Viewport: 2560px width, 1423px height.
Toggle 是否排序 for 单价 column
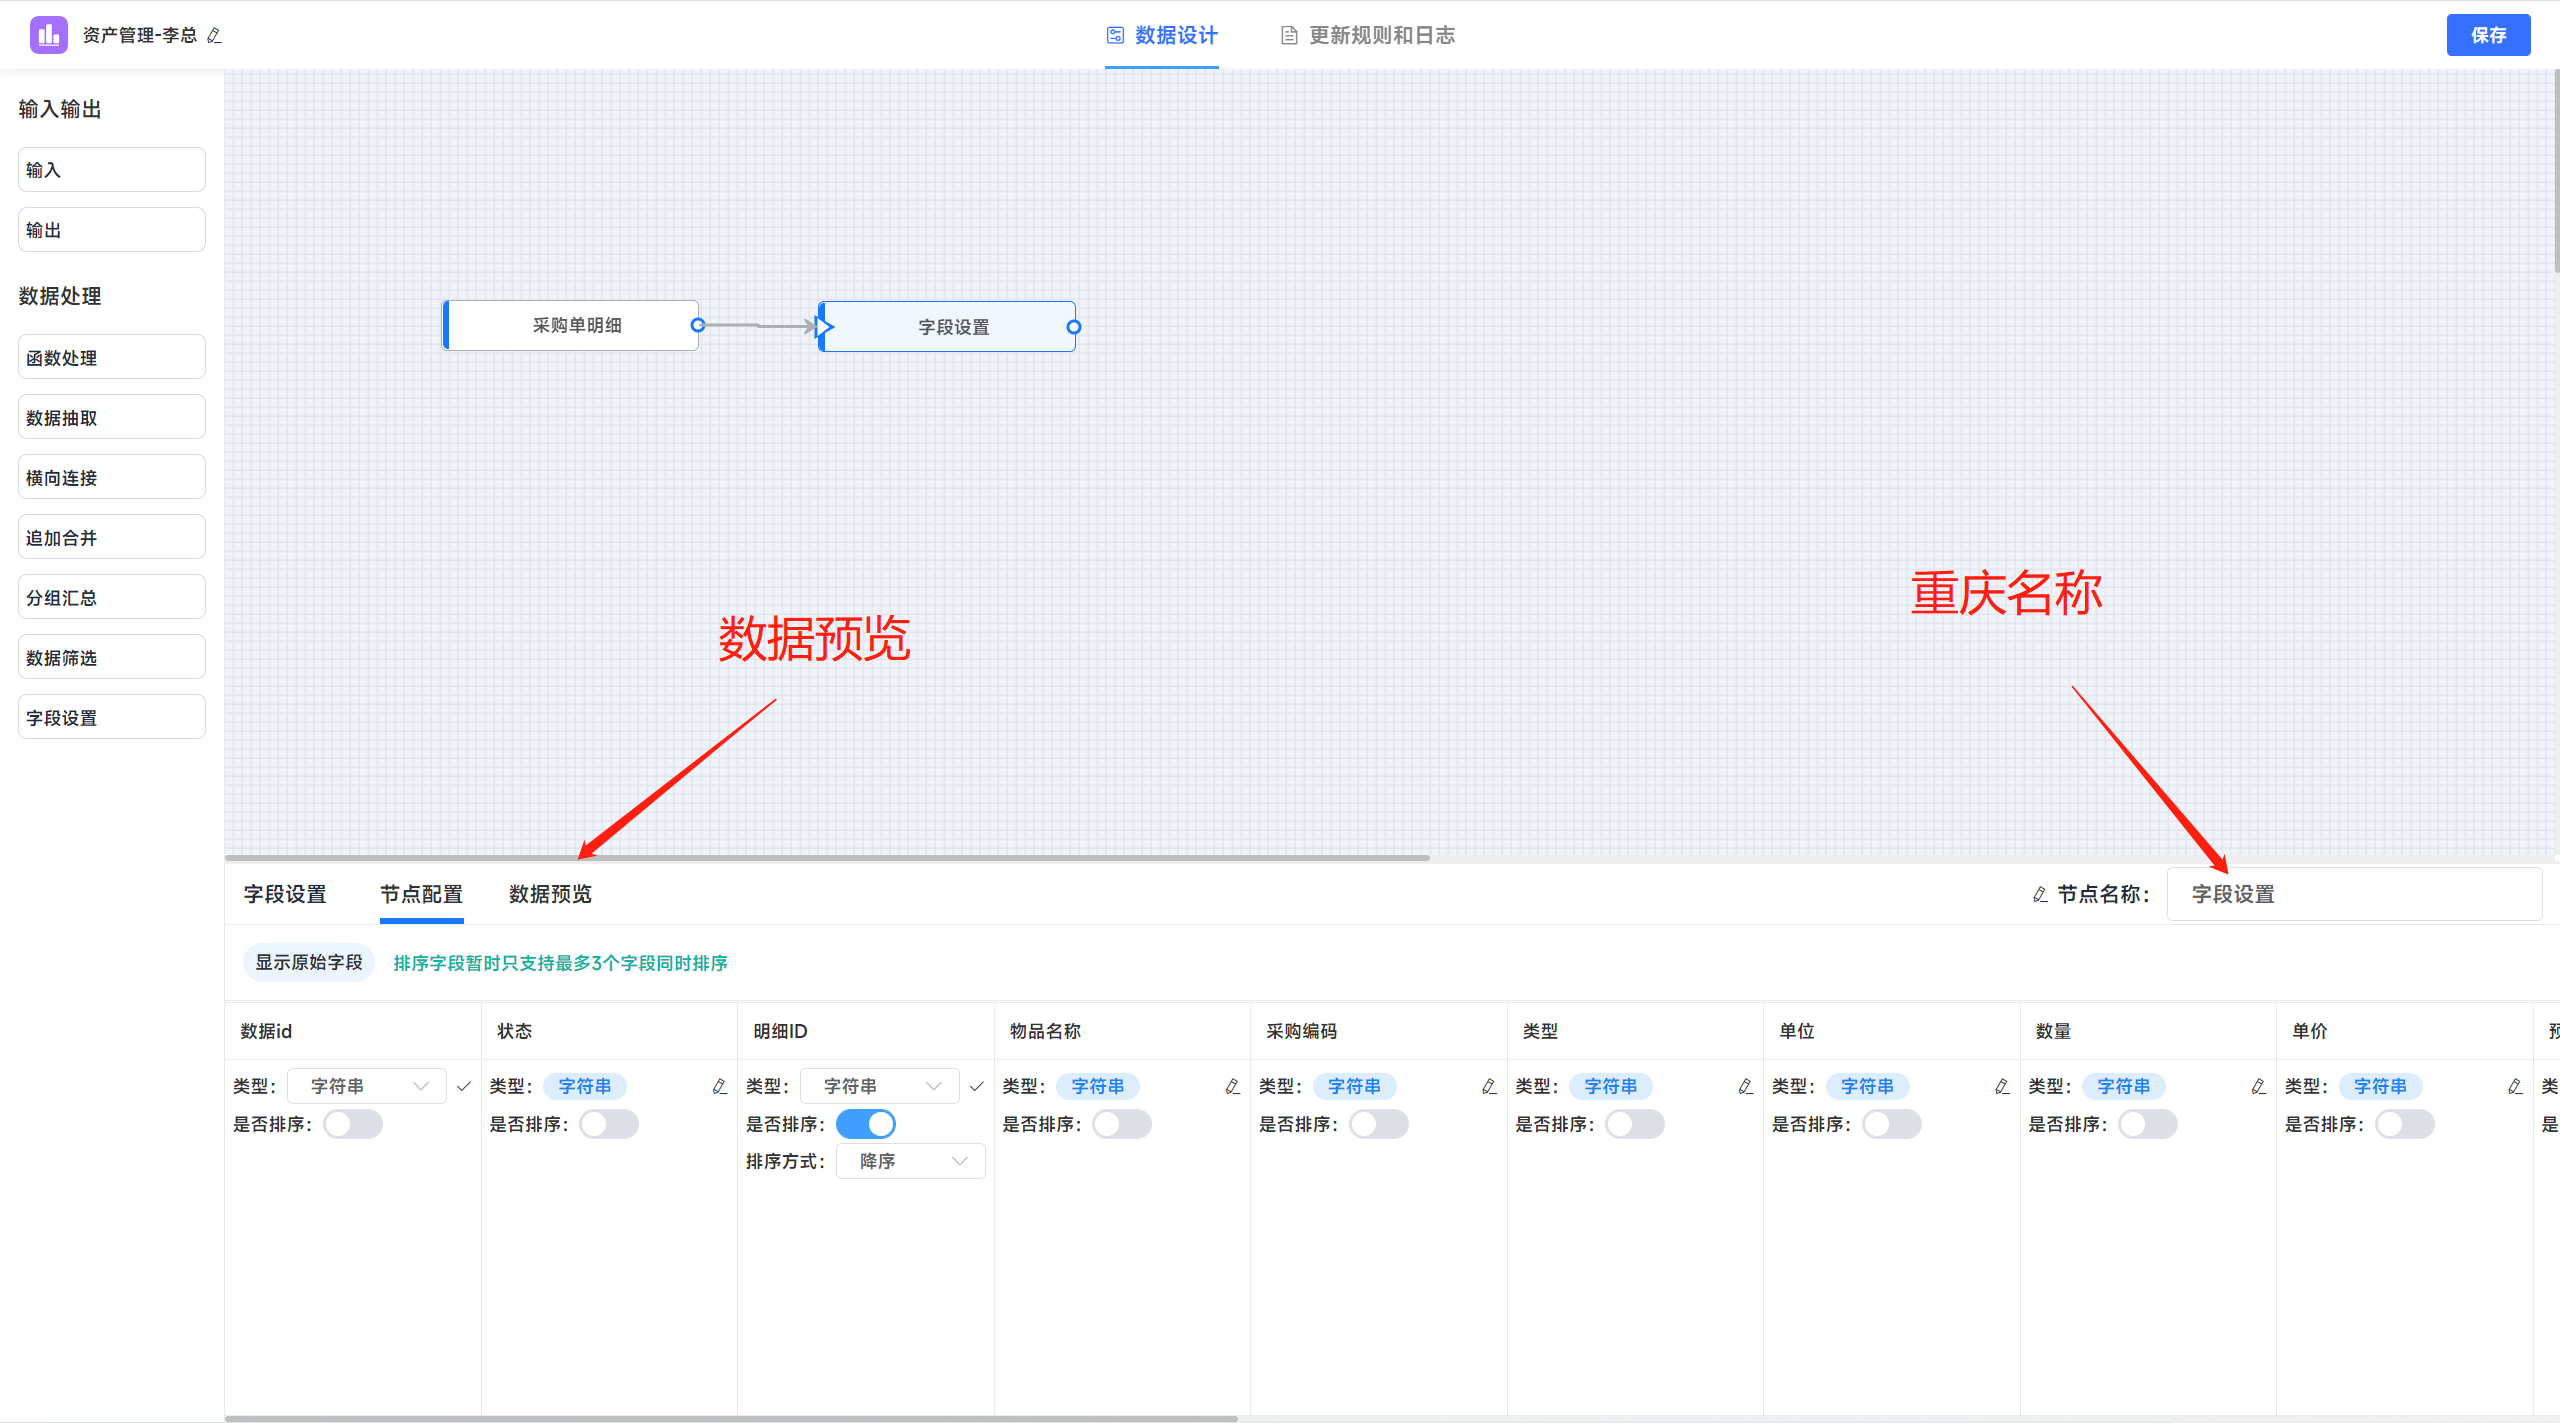tap(2405, 1124)
